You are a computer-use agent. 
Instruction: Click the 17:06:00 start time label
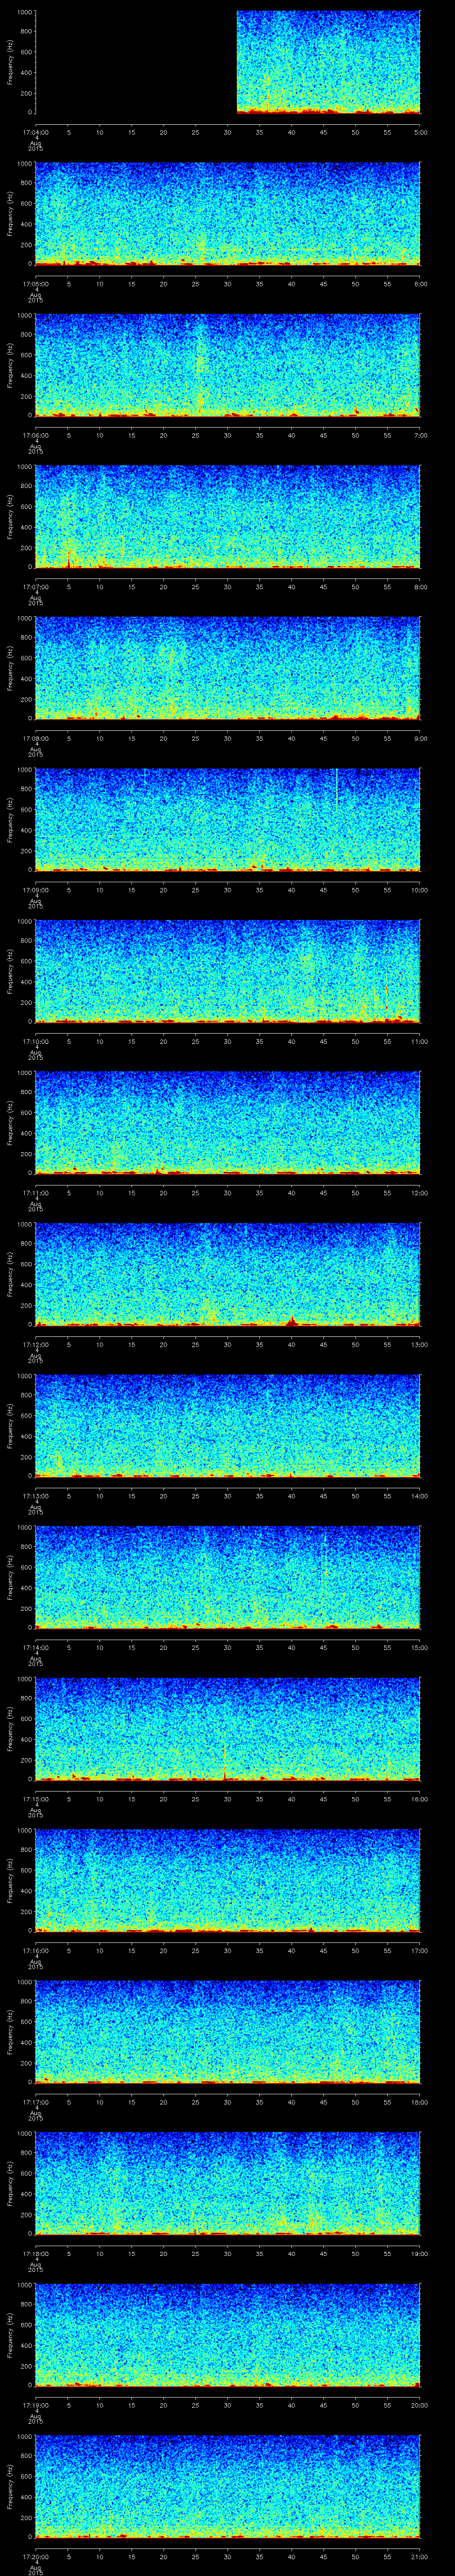35,435
